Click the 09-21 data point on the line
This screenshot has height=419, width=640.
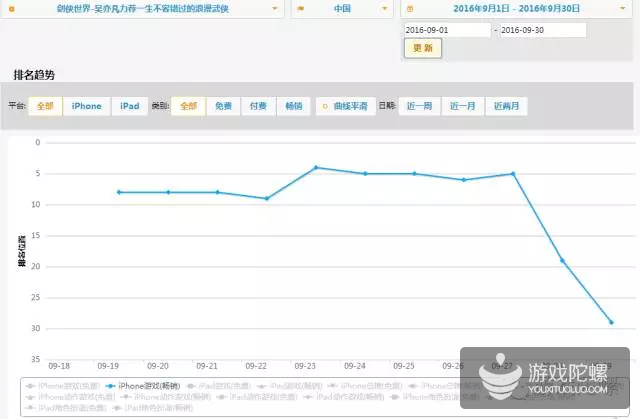(218, 192)
